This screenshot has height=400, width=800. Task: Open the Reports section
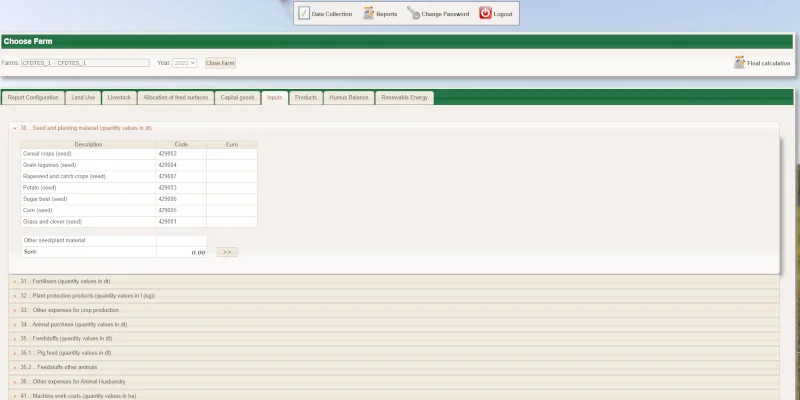(x=380, y=14)
